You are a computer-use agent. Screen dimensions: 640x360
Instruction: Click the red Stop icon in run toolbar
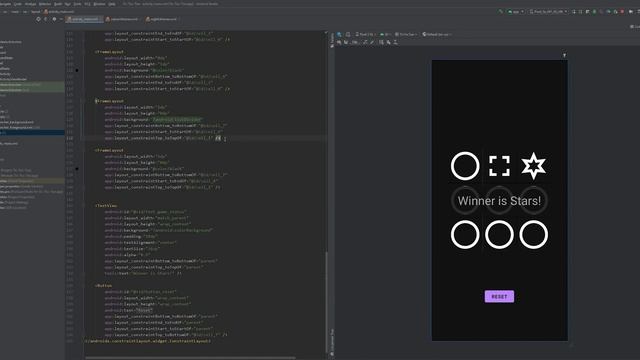(622, 11)
